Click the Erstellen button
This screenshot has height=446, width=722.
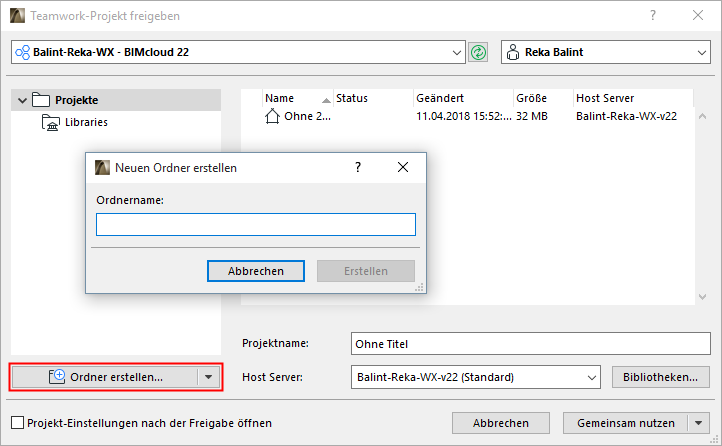pyautogui.click(x=366, y=271)
